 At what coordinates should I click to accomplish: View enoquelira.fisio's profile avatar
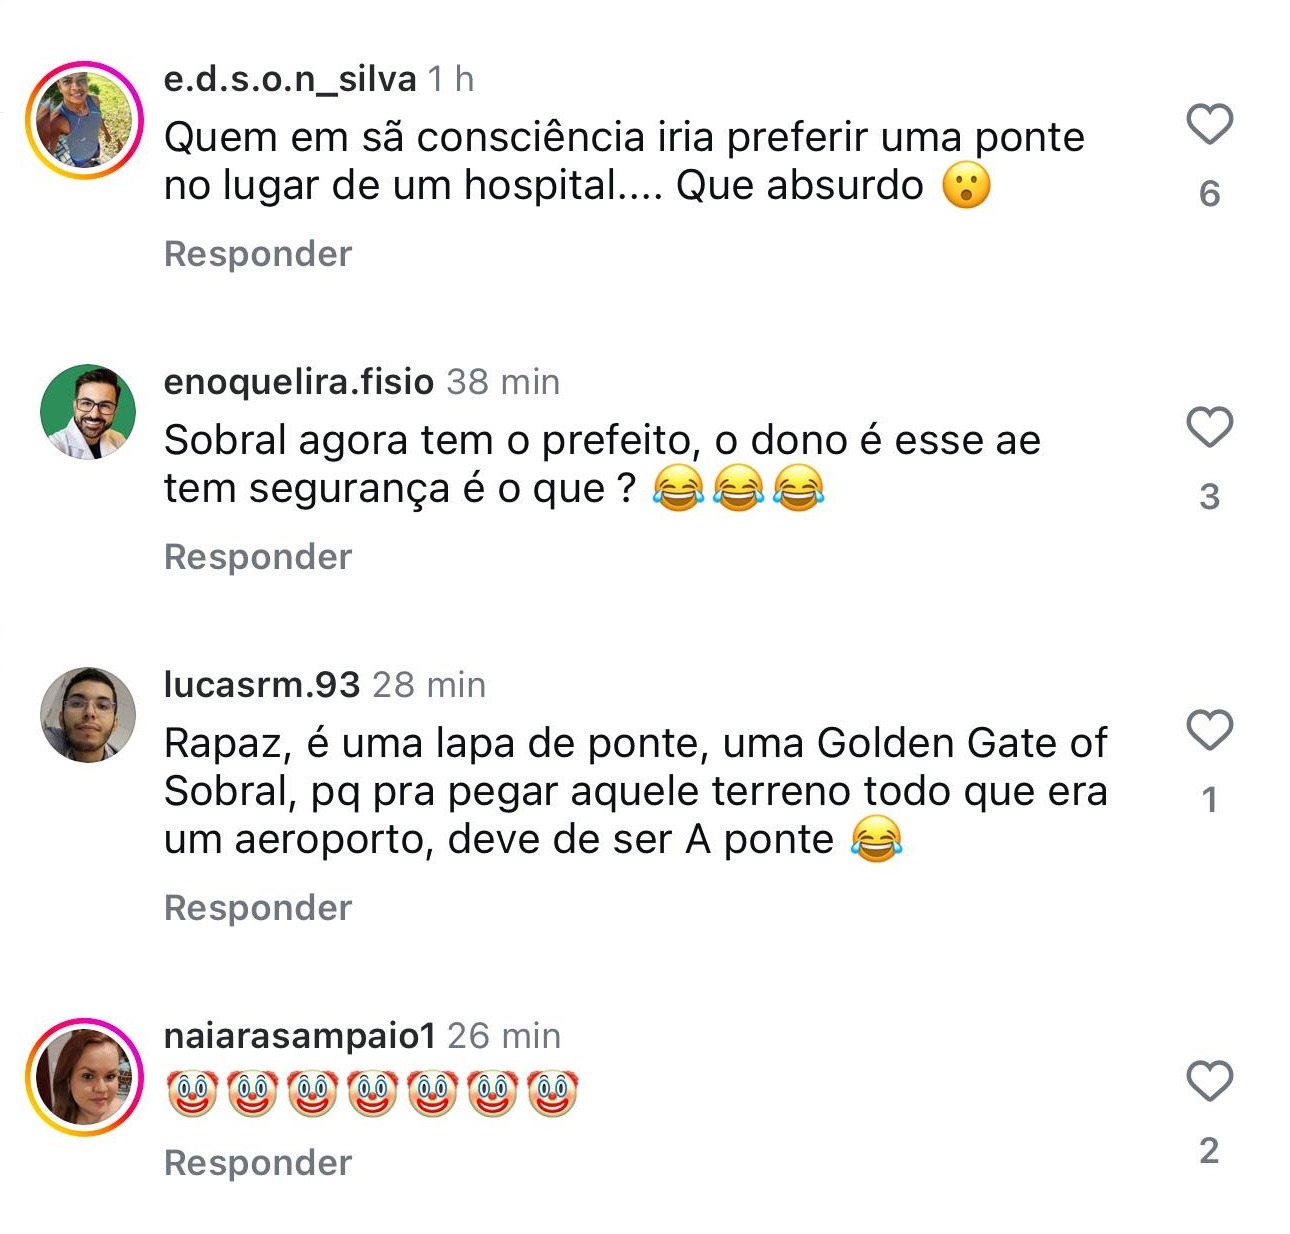88,412
